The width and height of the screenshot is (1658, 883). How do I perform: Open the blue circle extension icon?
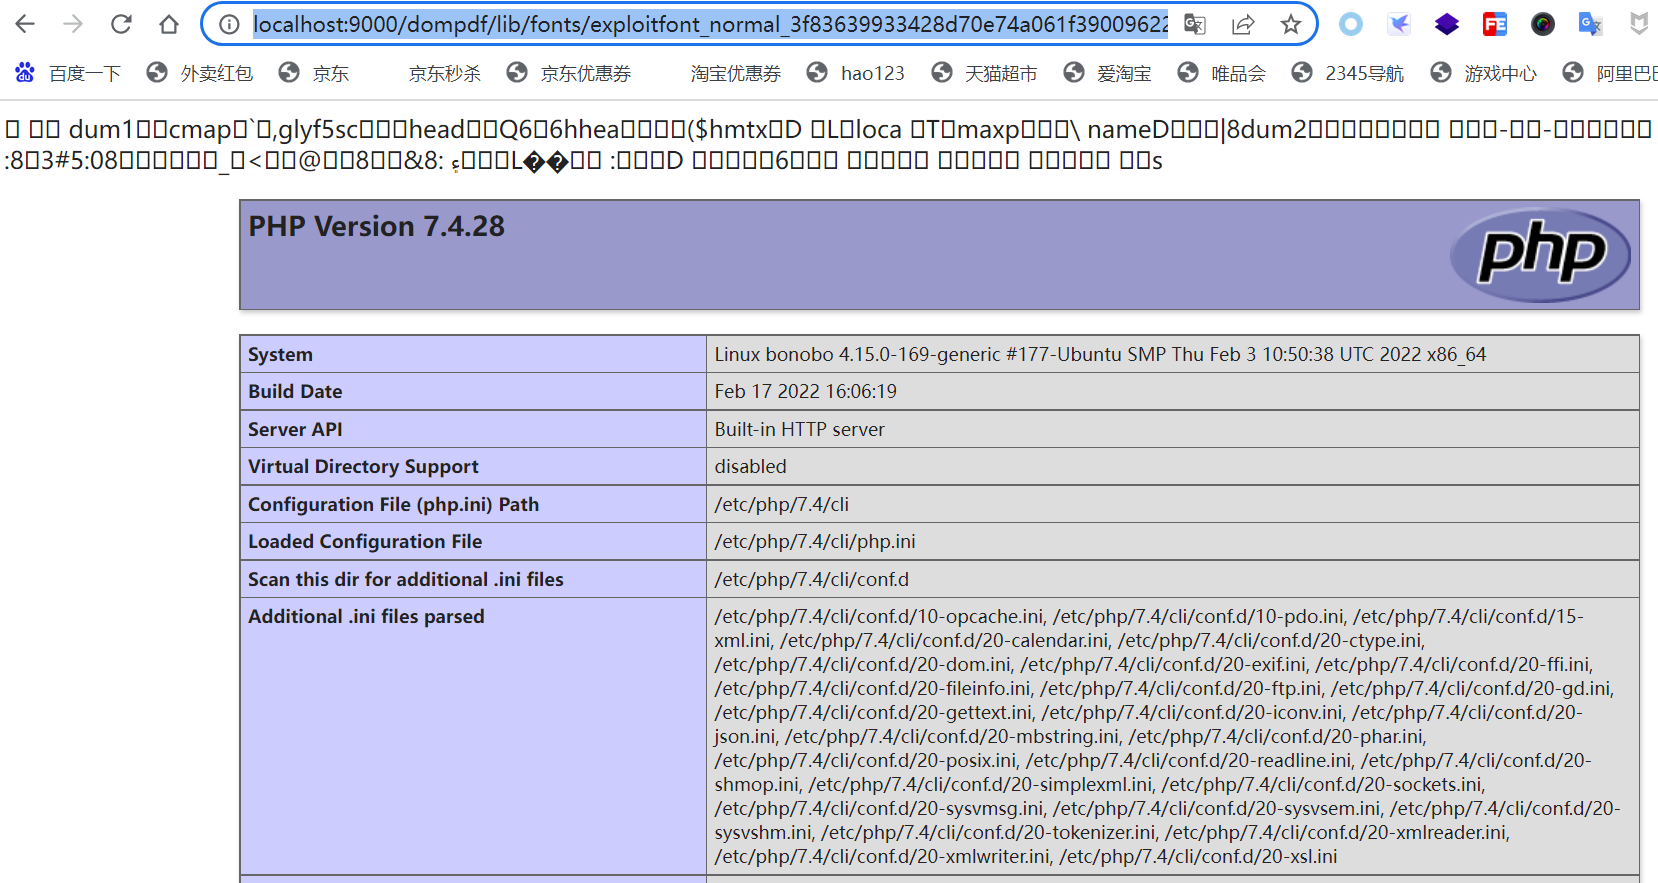pyautogui.click(x=1351, y=24)
